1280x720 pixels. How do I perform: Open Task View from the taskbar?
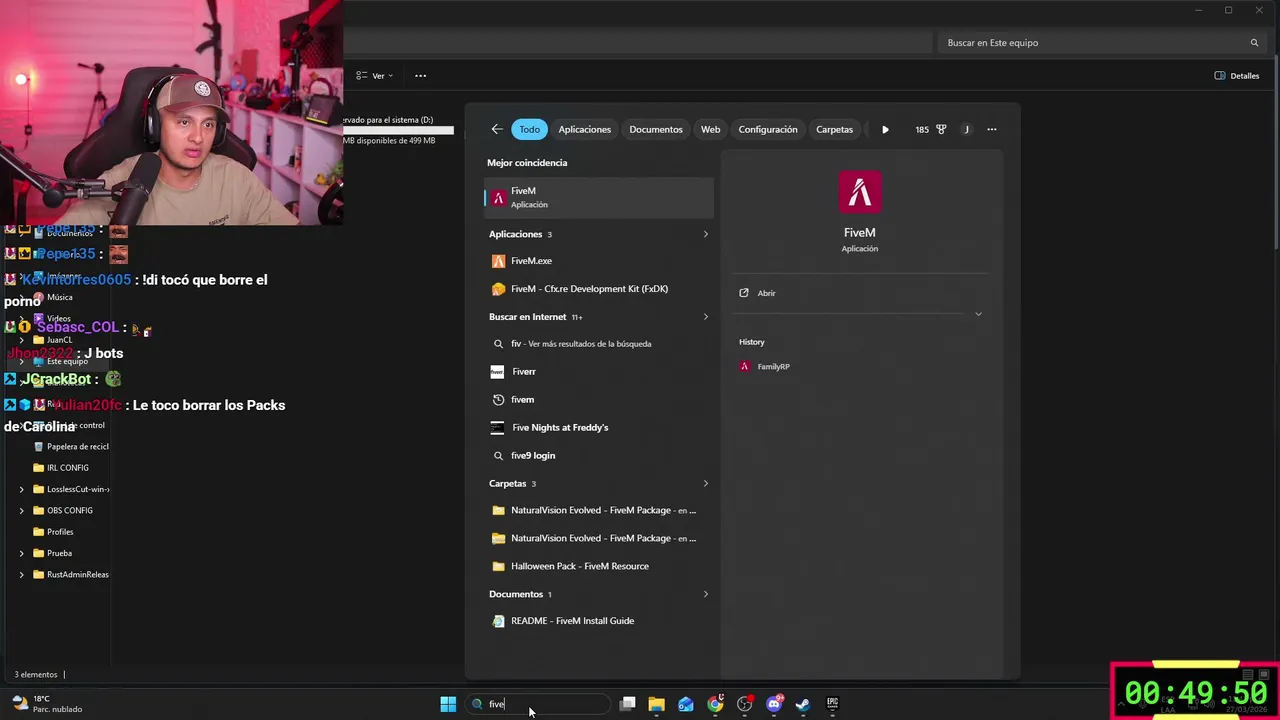[x=627, y=704]
